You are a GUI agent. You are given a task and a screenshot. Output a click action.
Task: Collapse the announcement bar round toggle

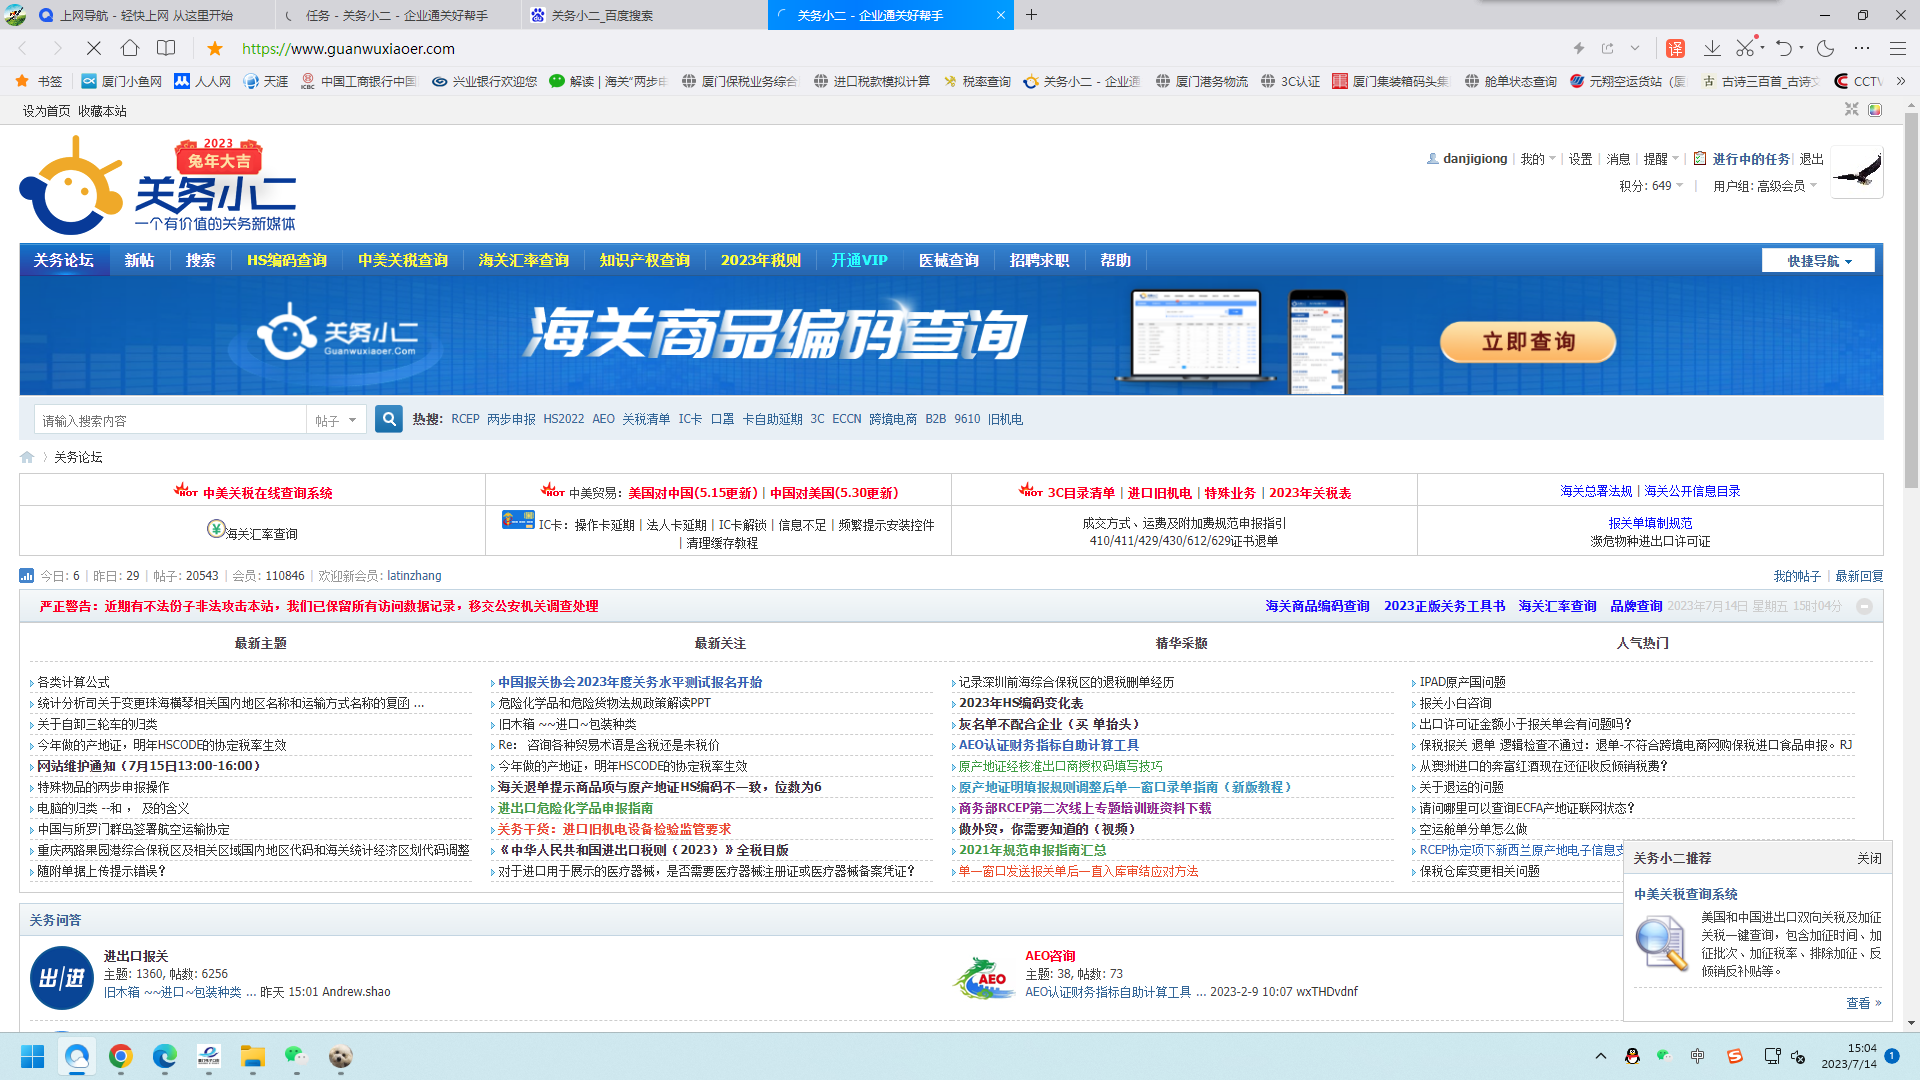point(1864,606)
